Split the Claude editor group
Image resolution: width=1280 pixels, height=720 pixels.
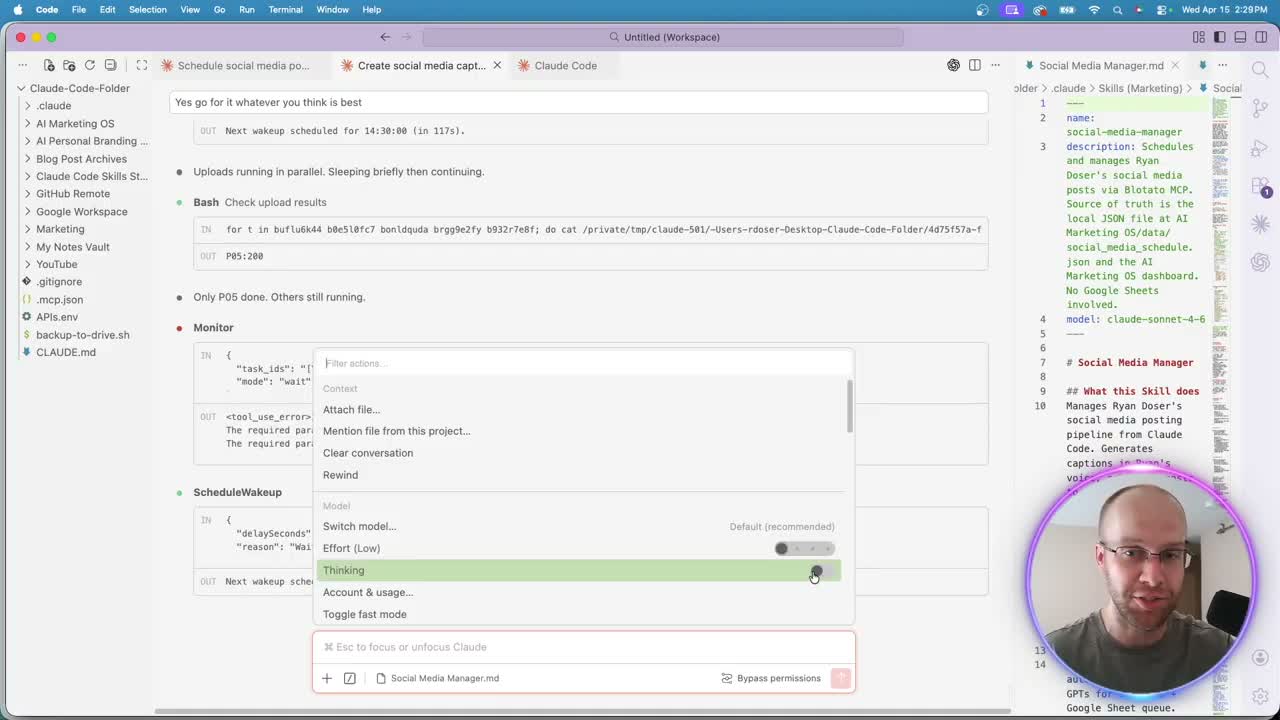(975, 65)
